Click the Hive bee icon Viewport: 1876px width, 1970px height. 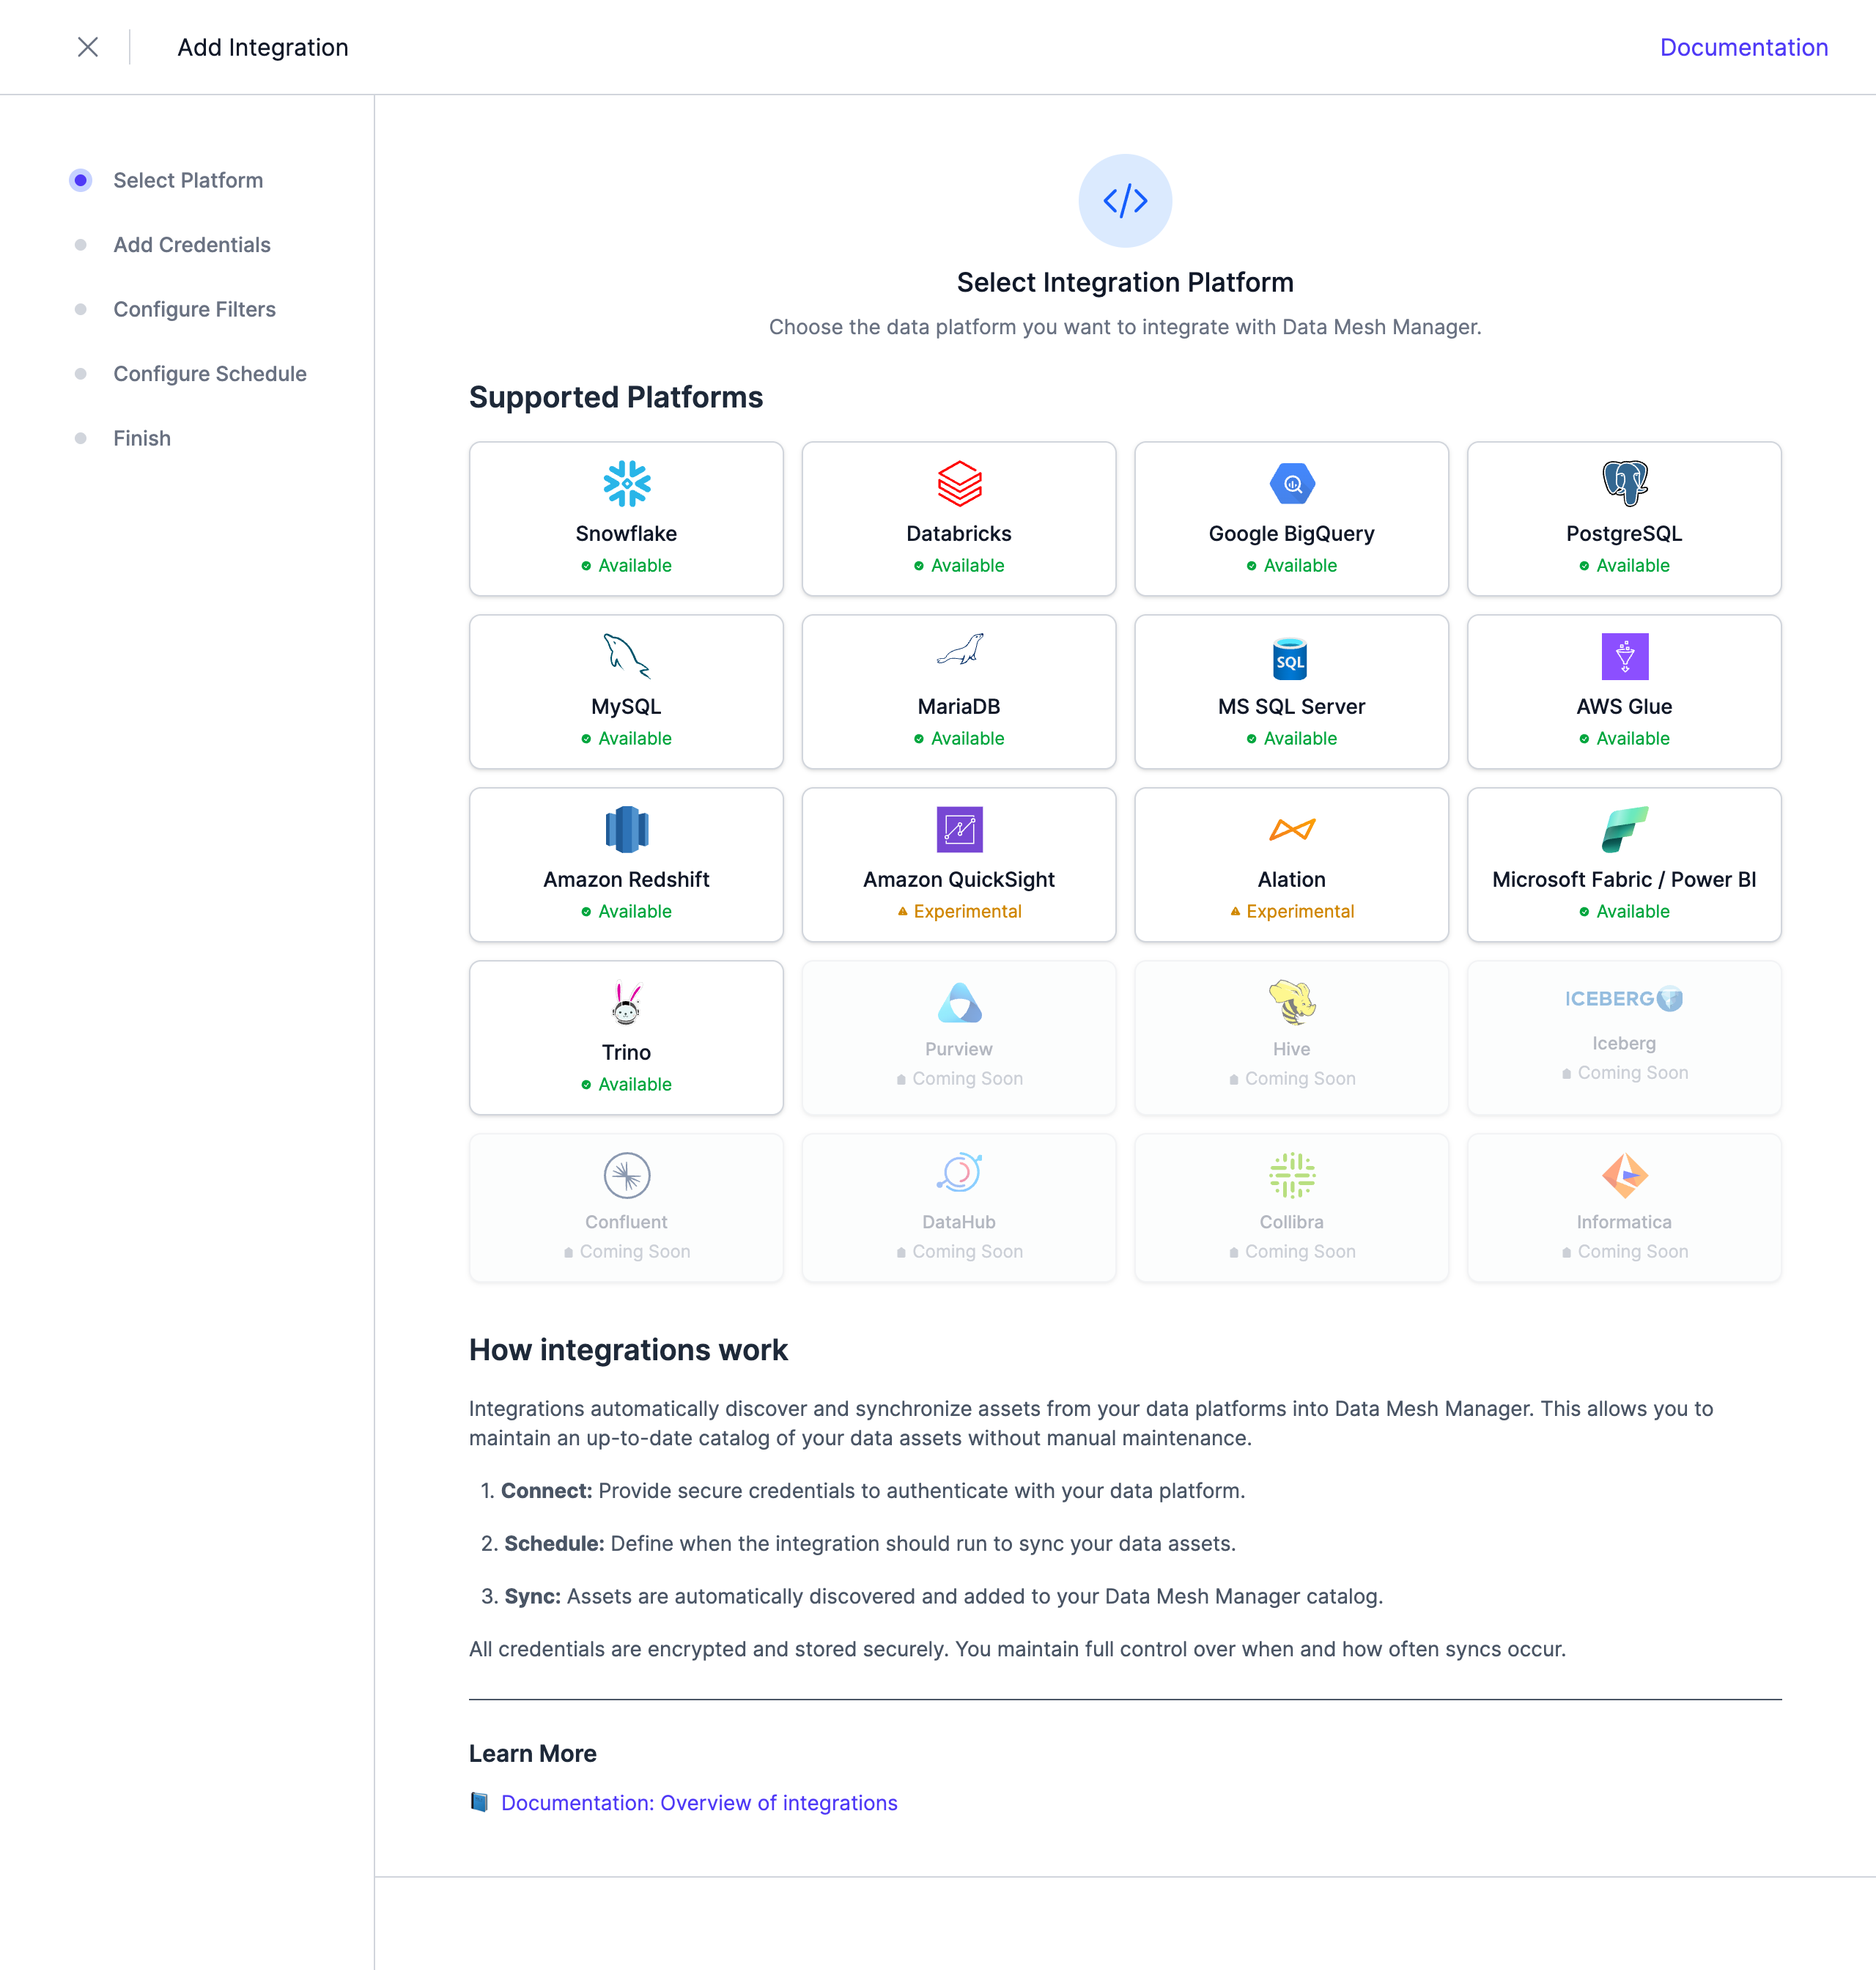(x=1292, y=1003)
